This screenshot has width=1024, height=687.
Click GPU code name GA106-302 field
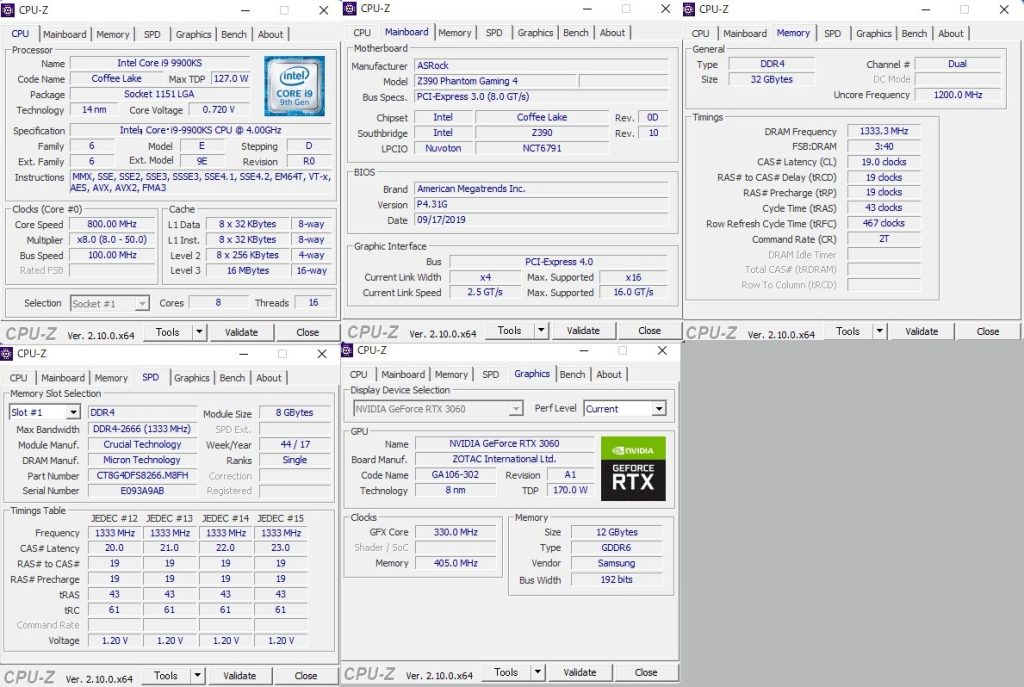[x=455, y=475]
